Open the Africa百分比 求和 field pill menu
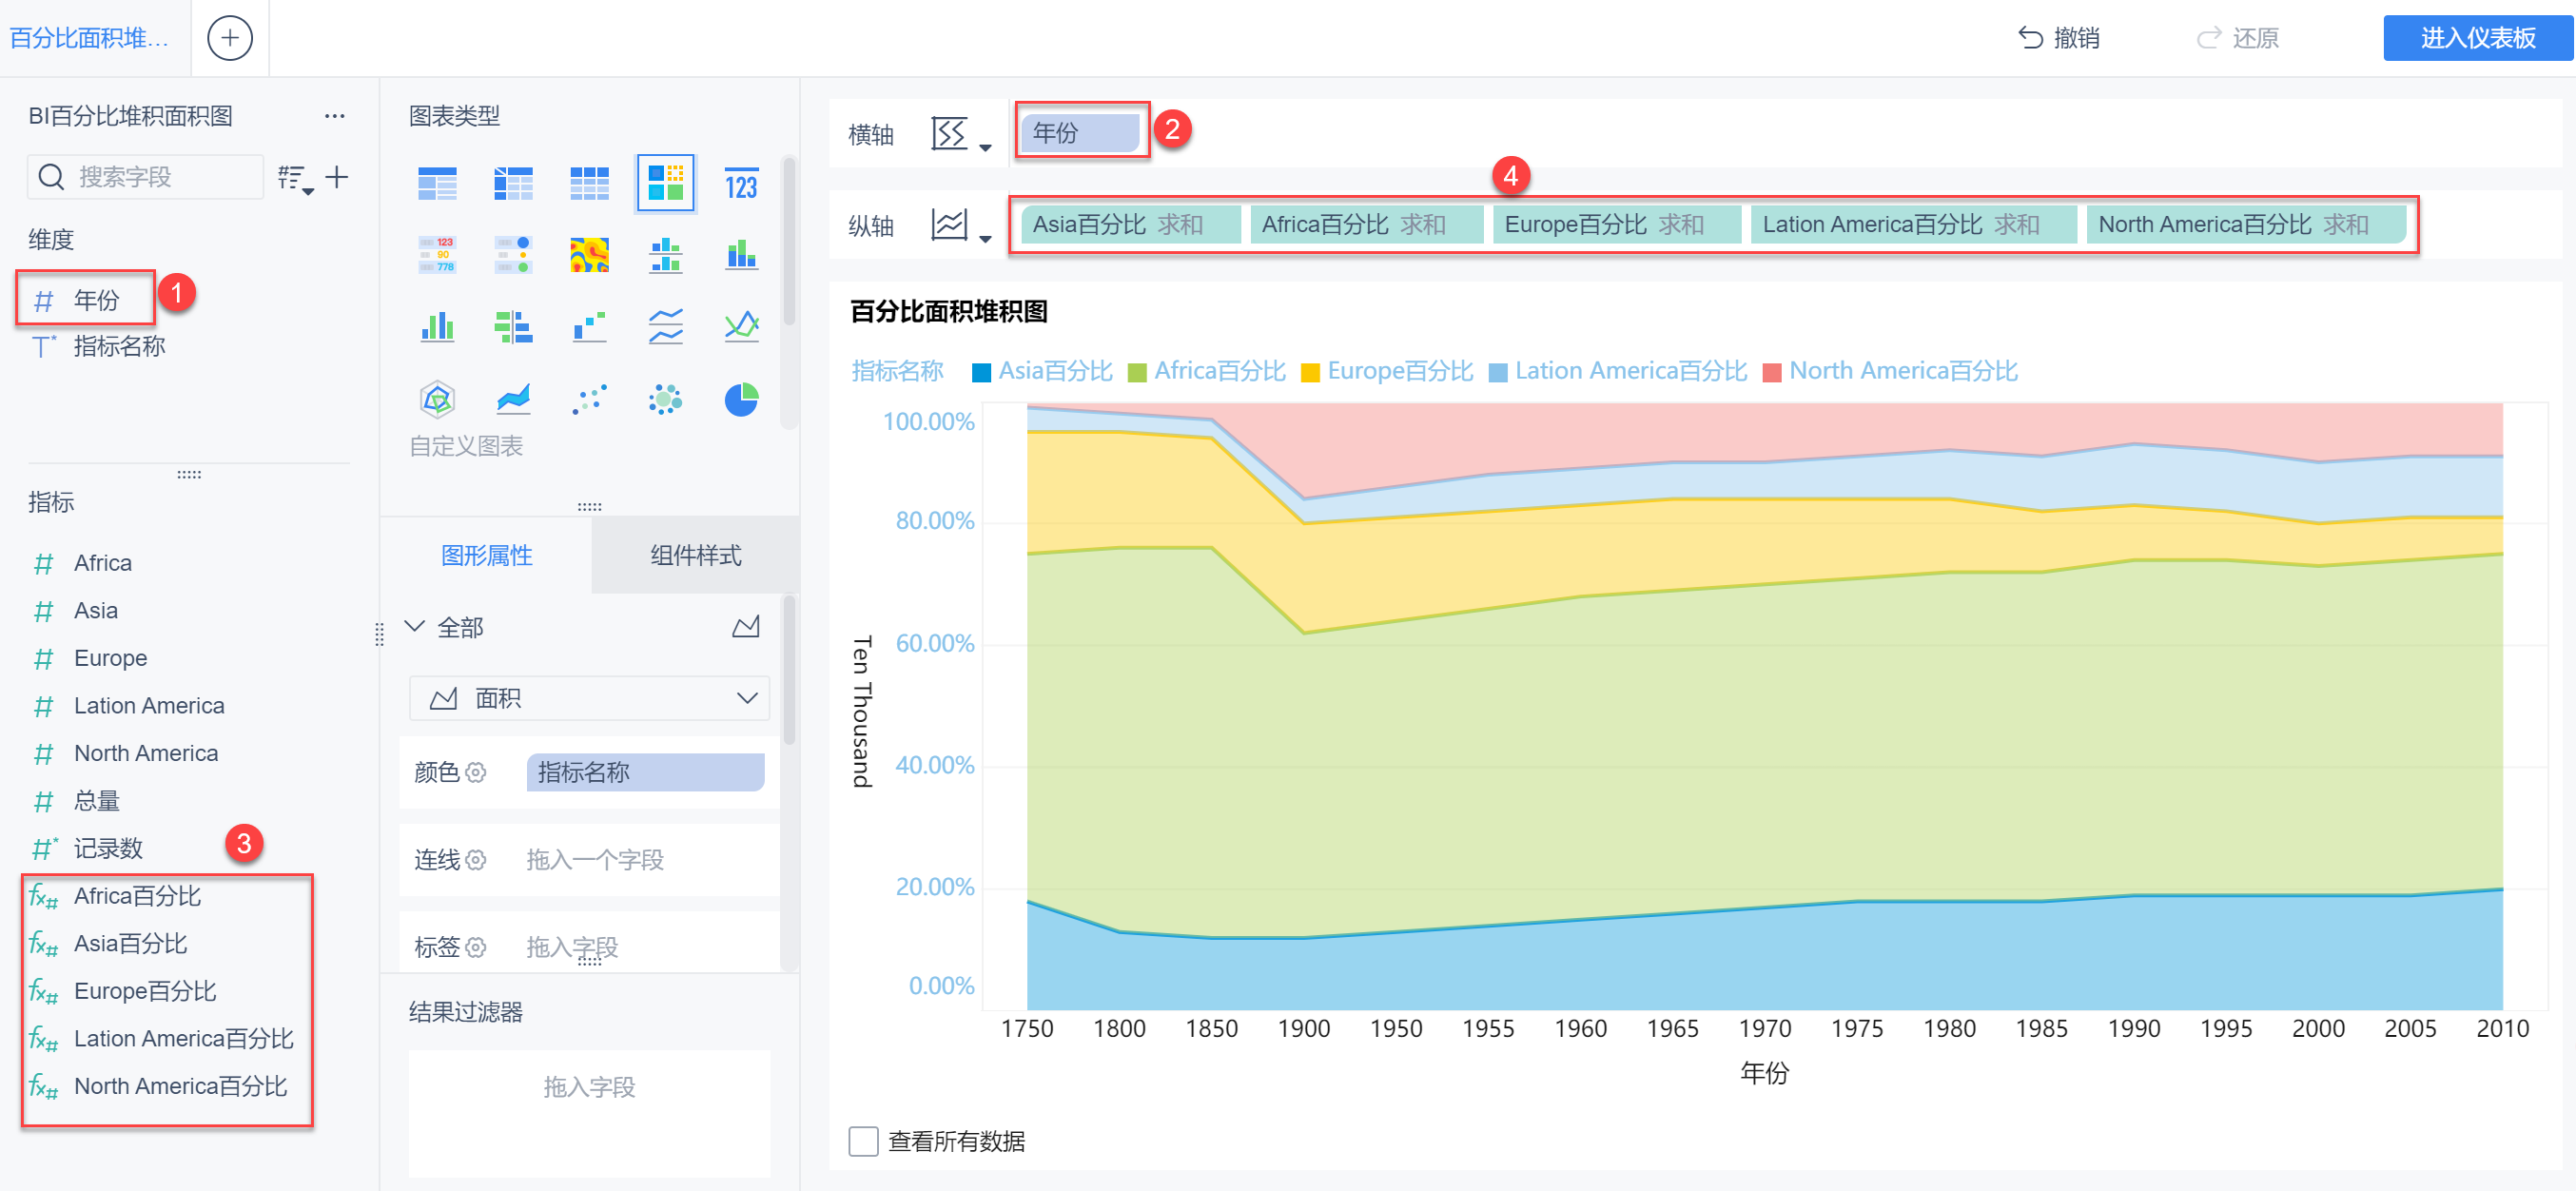Image resolution: width=2576 pixels, height=1191 pixels. [1365, 224]
